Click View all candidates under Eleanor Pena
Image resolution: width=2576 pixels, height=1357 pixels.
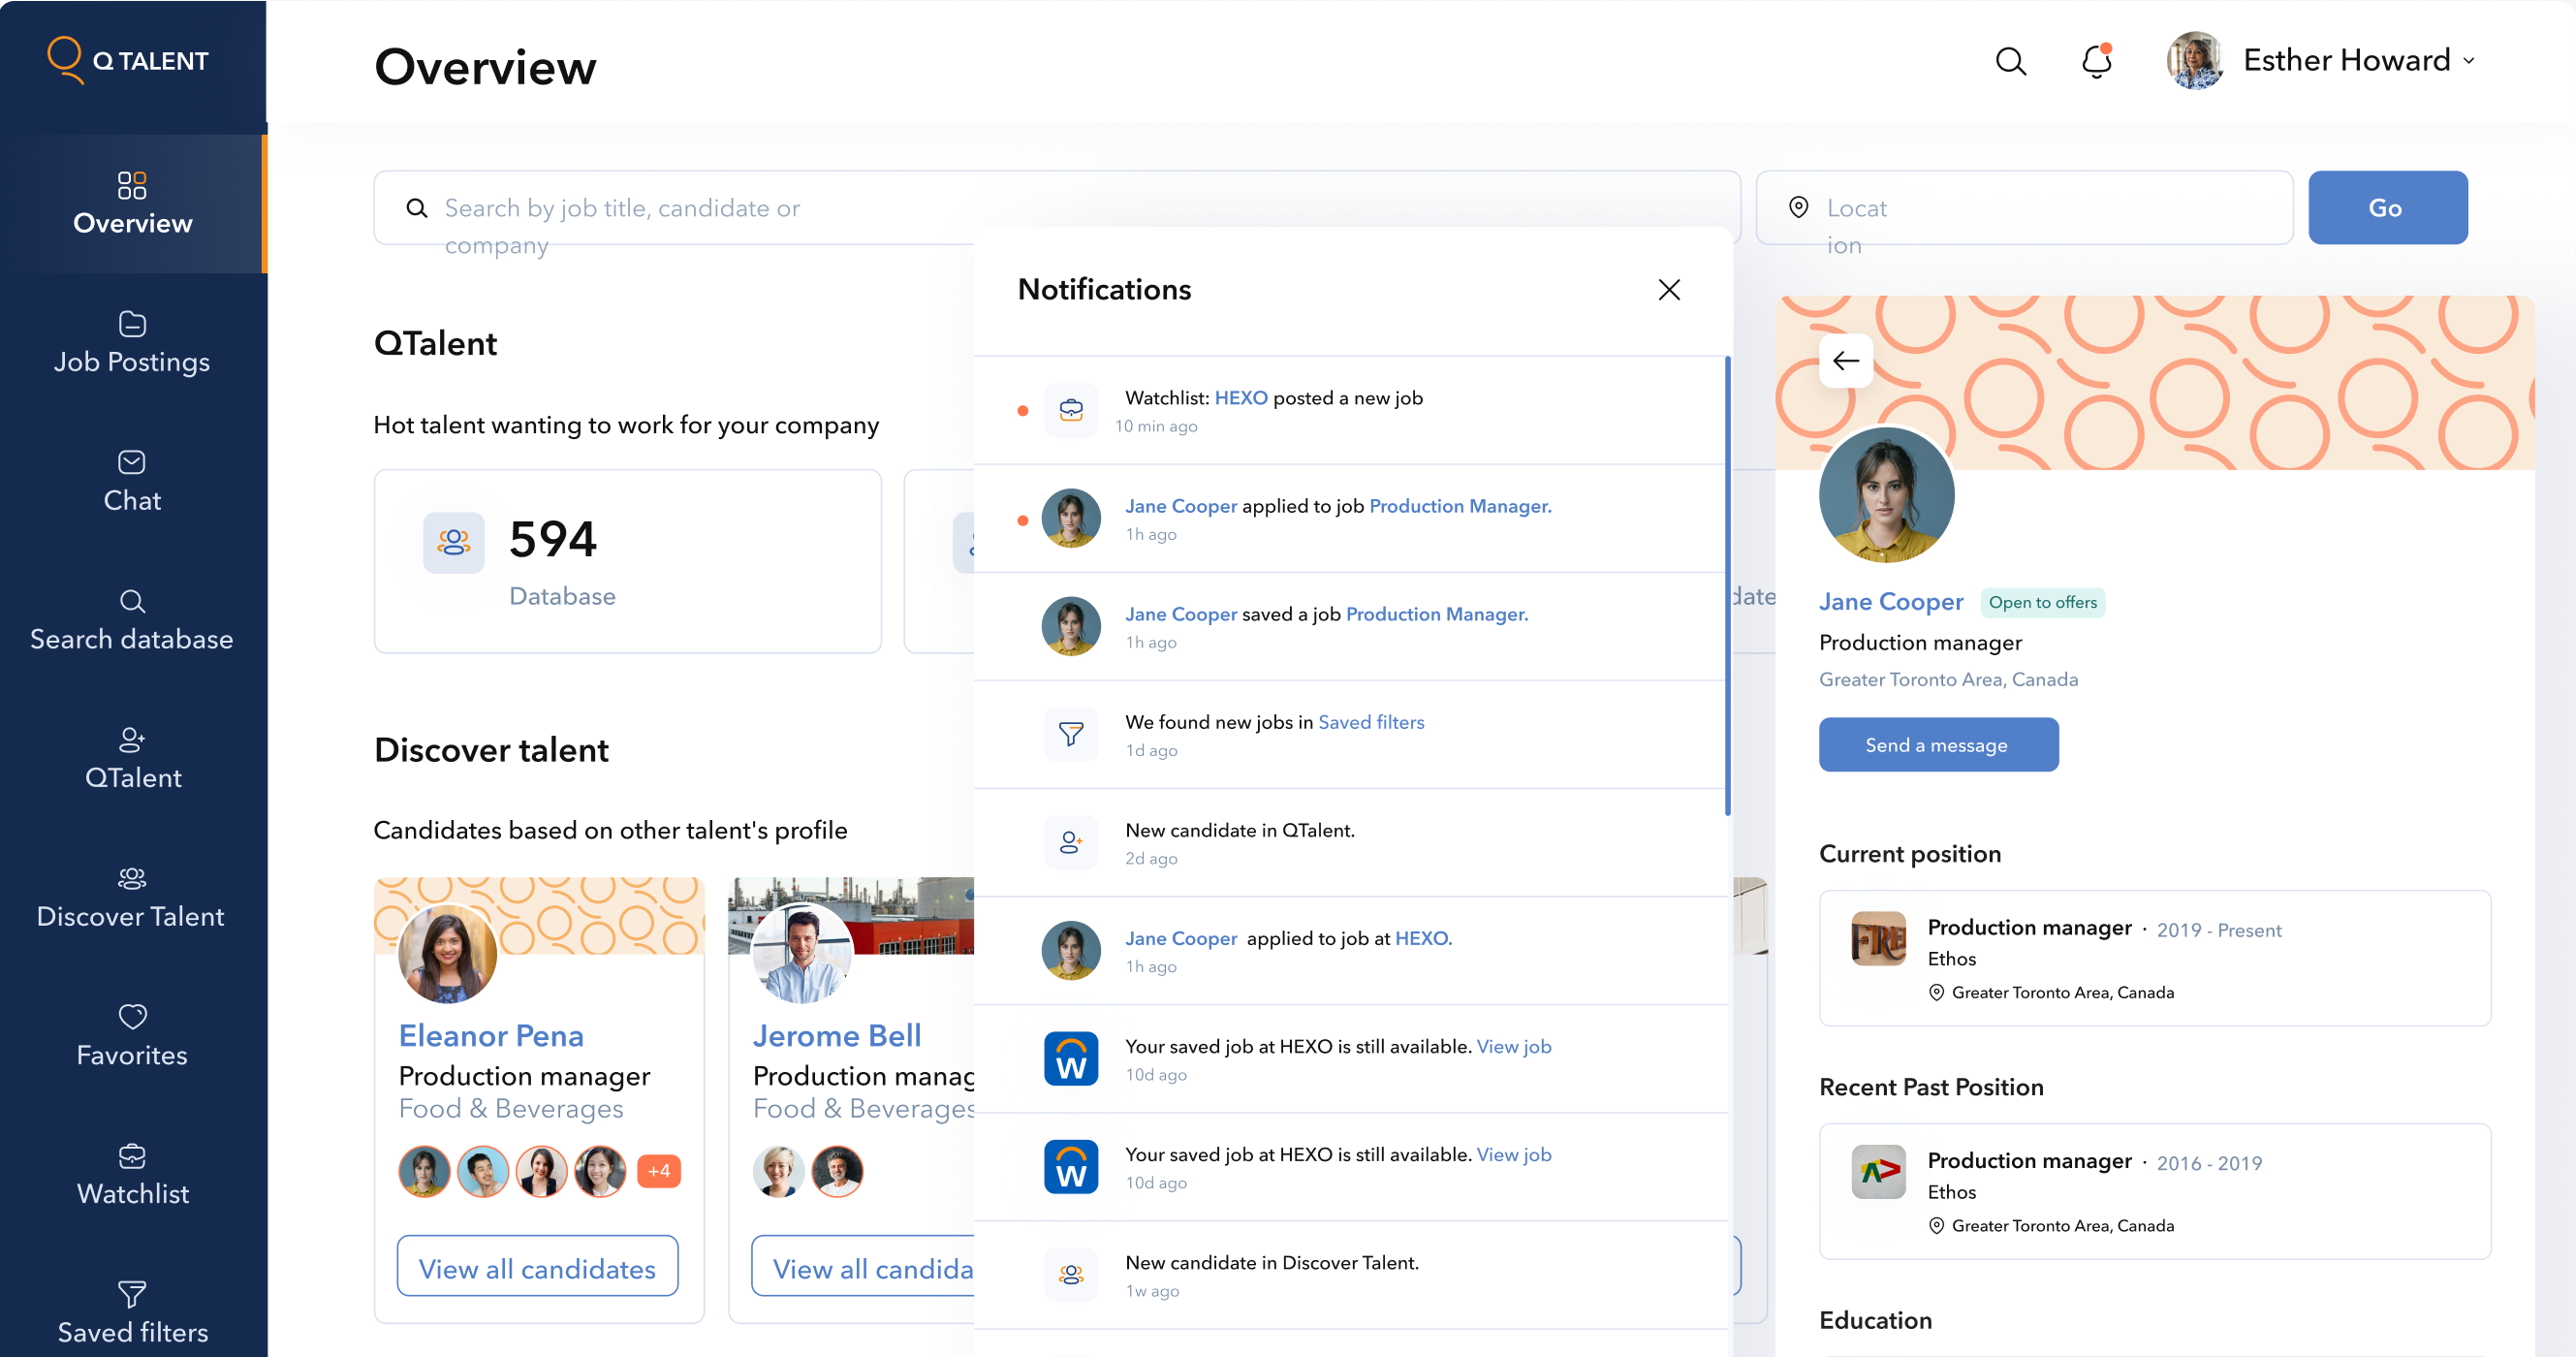(537, 1268)
